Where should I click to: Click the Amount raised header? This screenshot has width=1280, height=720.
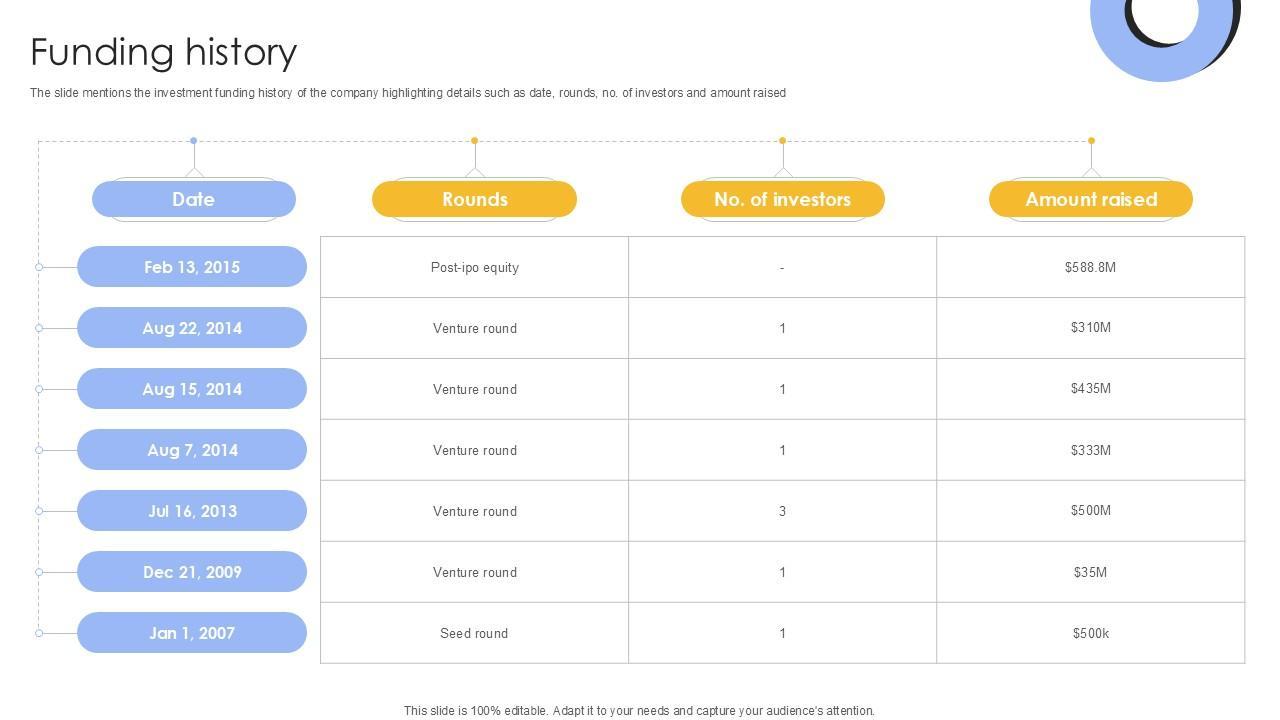[x=1090, y=199]
